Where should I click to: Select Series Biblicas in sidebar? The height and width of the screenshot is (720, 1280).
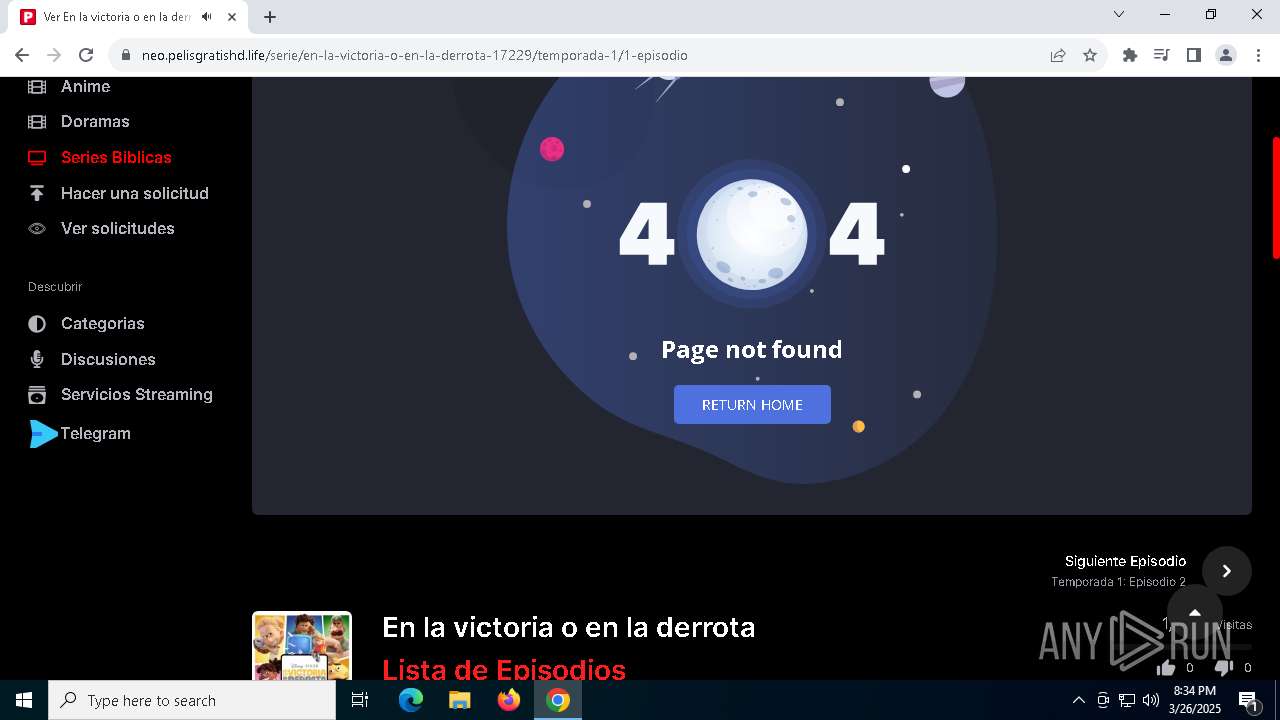pyautogui.click(x=116, y=157)
